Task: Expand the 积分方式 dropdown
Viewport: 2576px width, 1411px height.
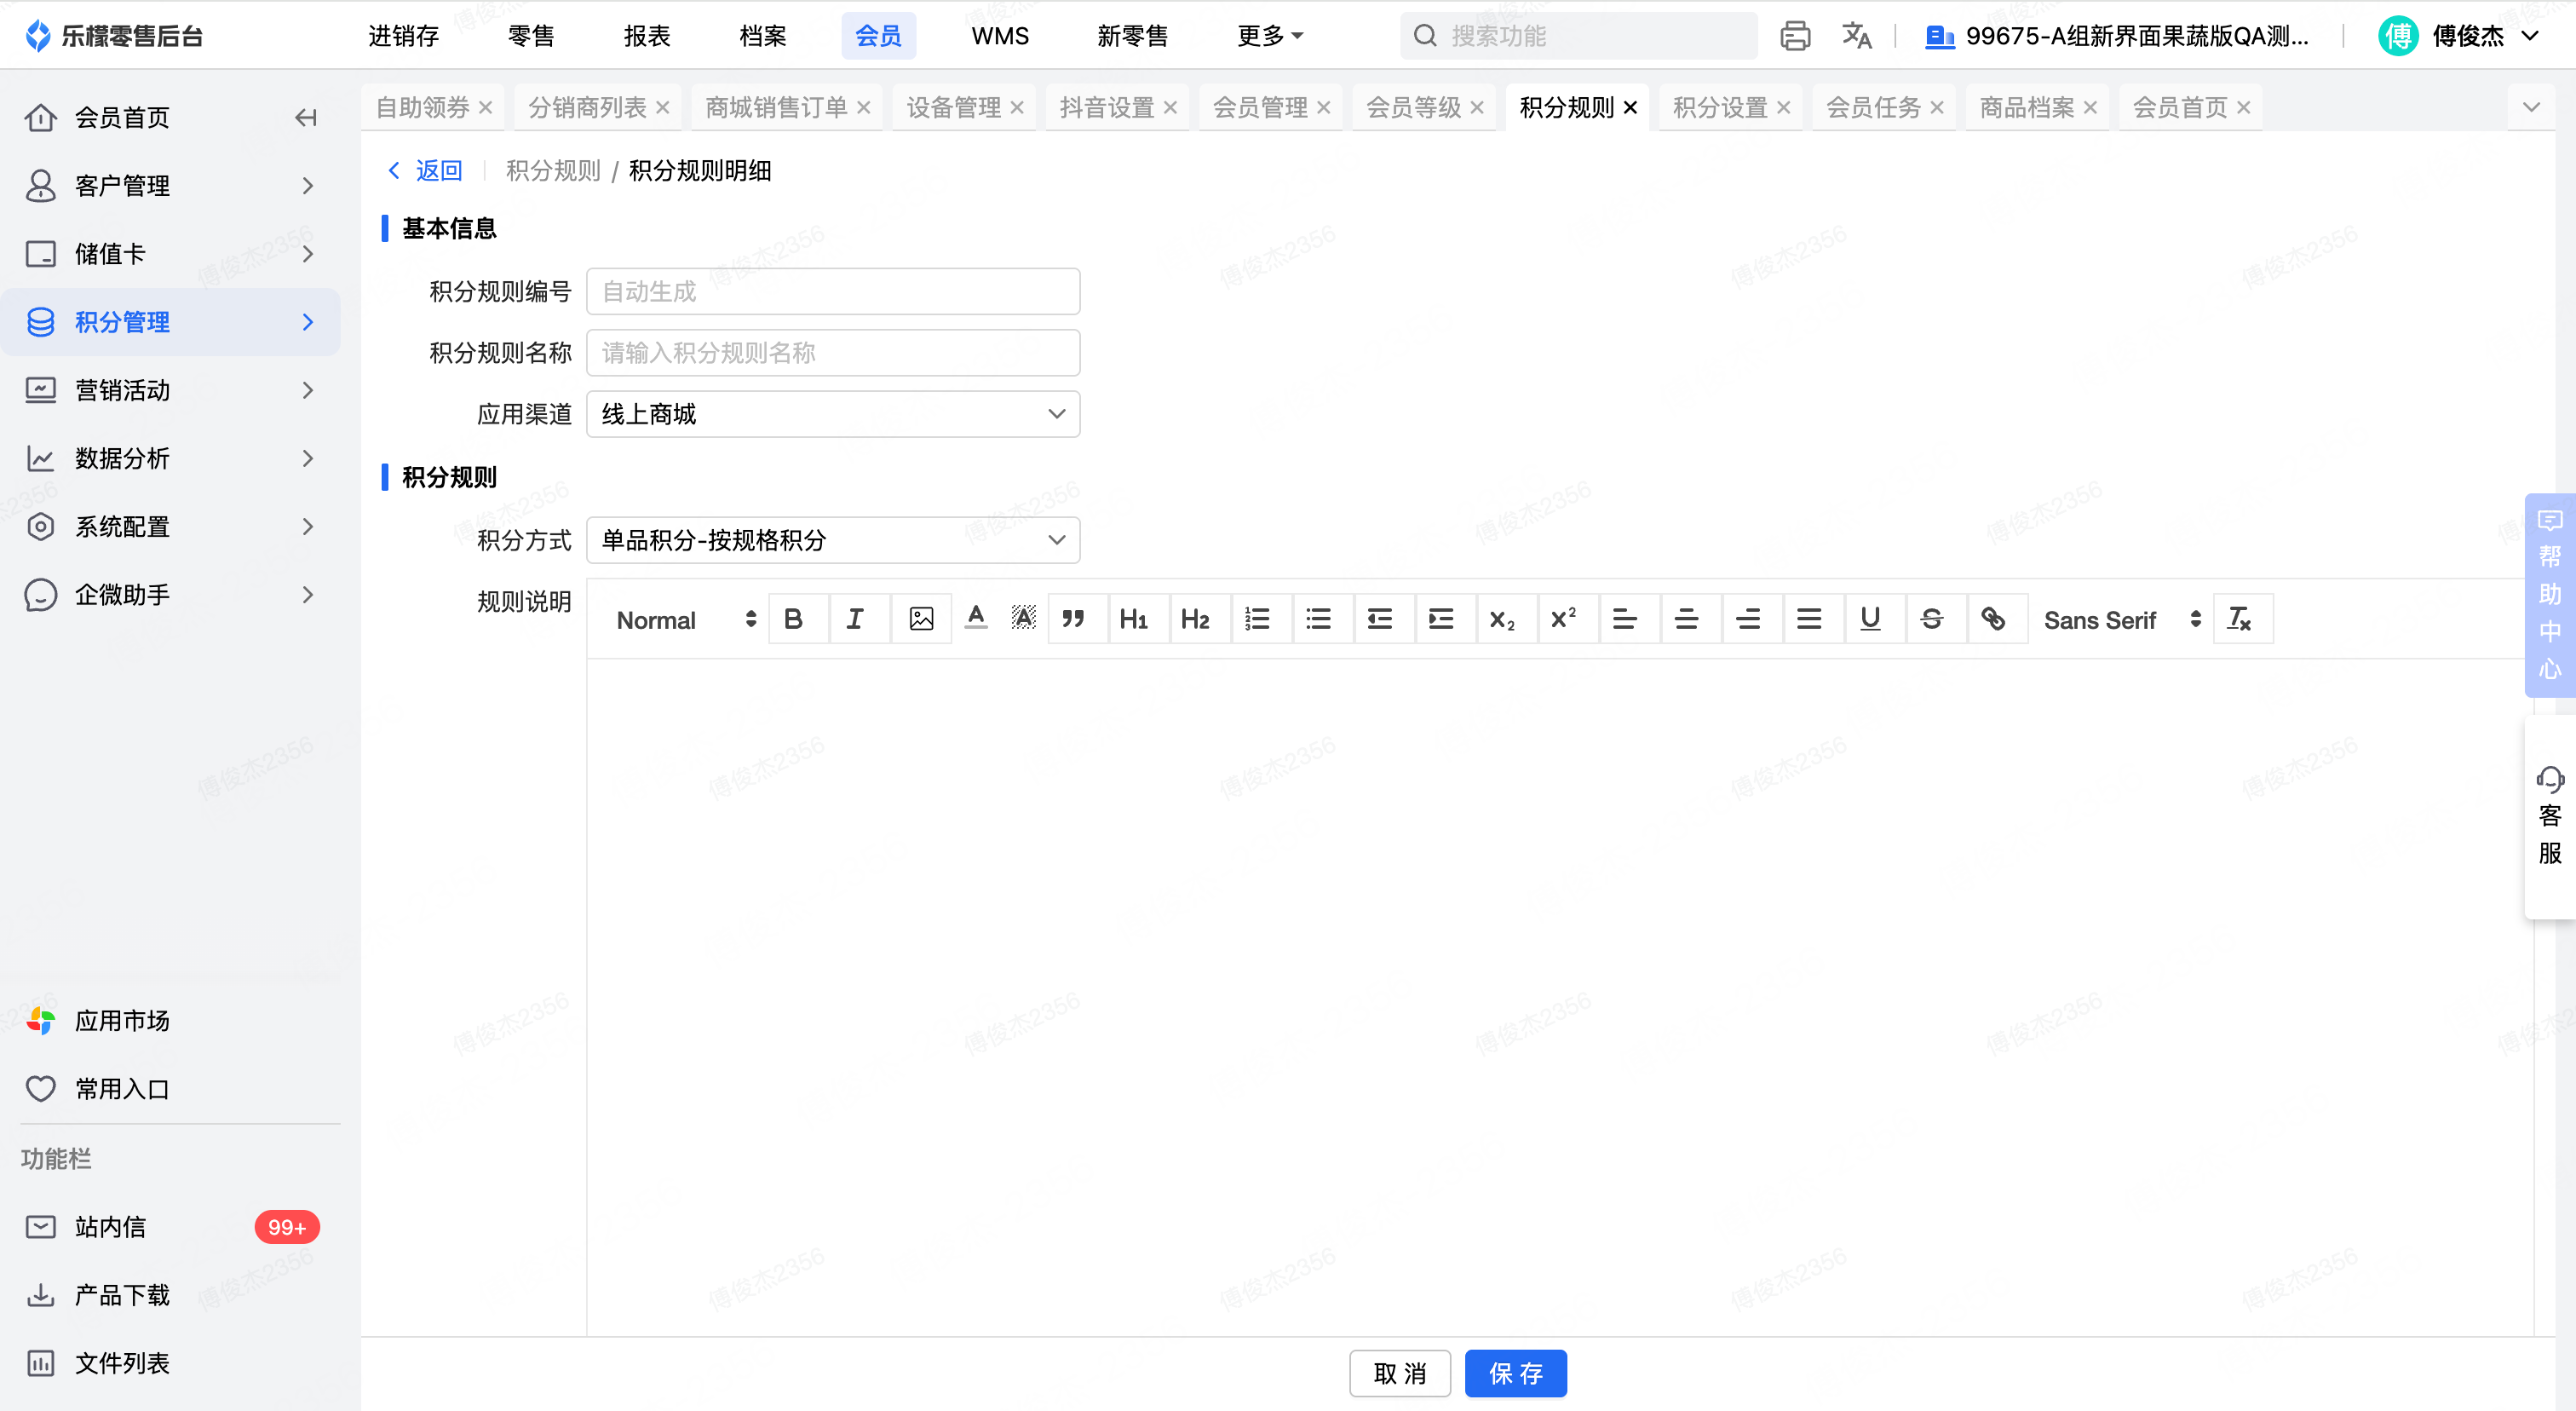Action: coord(832,540)
